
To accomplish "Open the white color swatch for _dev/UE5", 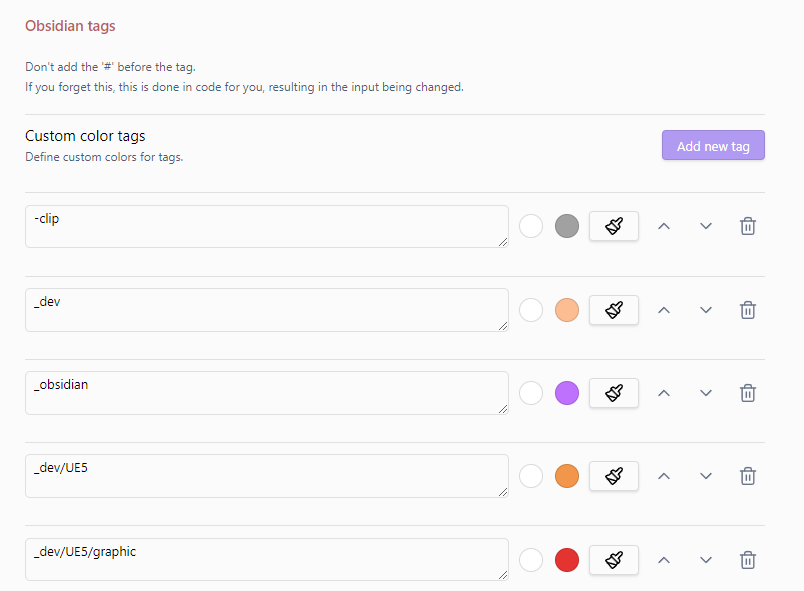I will pos(531,476).
